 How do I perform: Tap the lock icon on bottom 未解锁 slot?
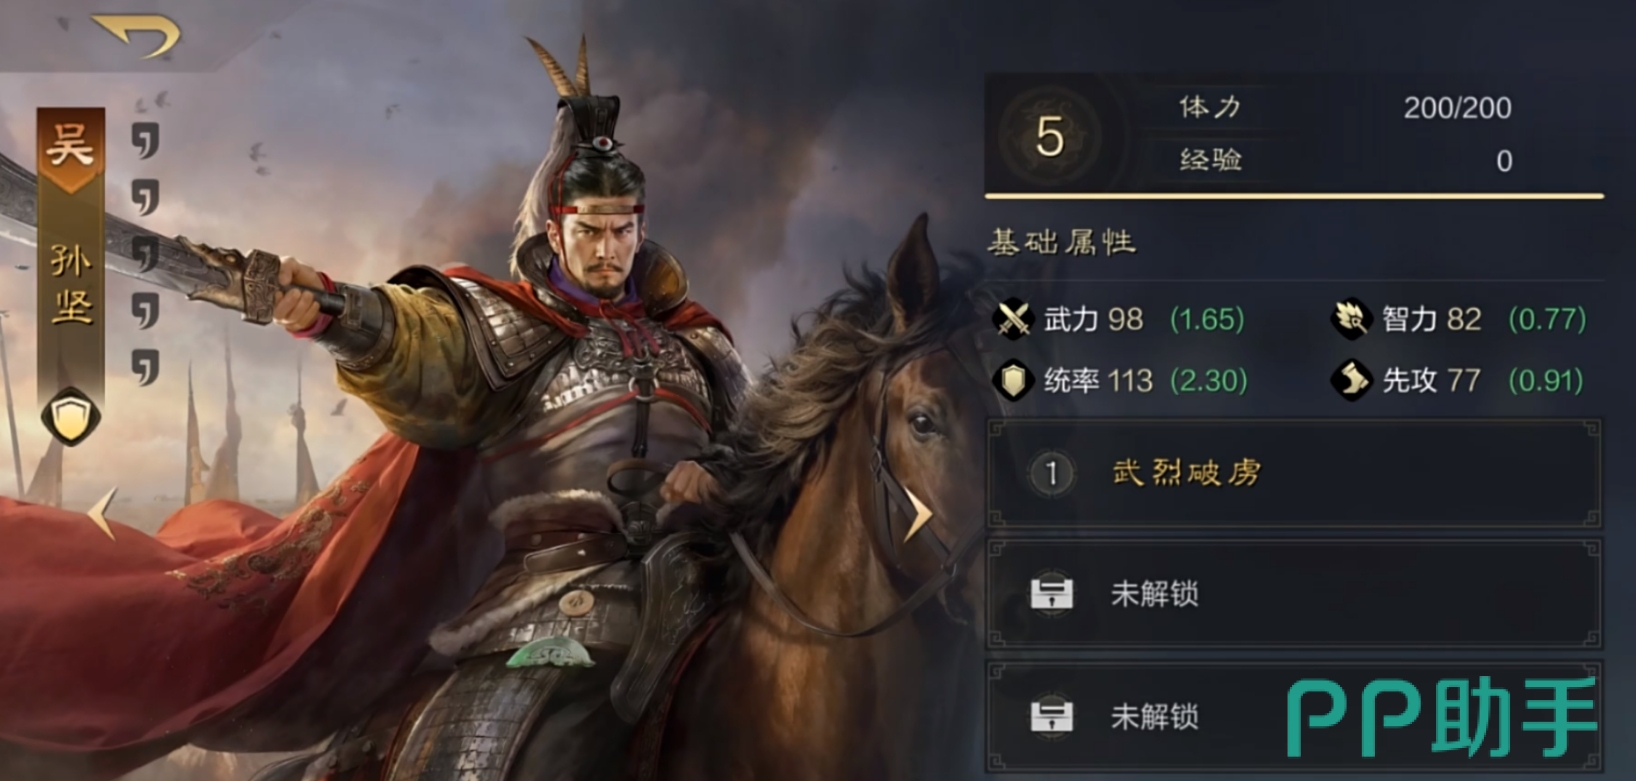tap(1052, 716)
